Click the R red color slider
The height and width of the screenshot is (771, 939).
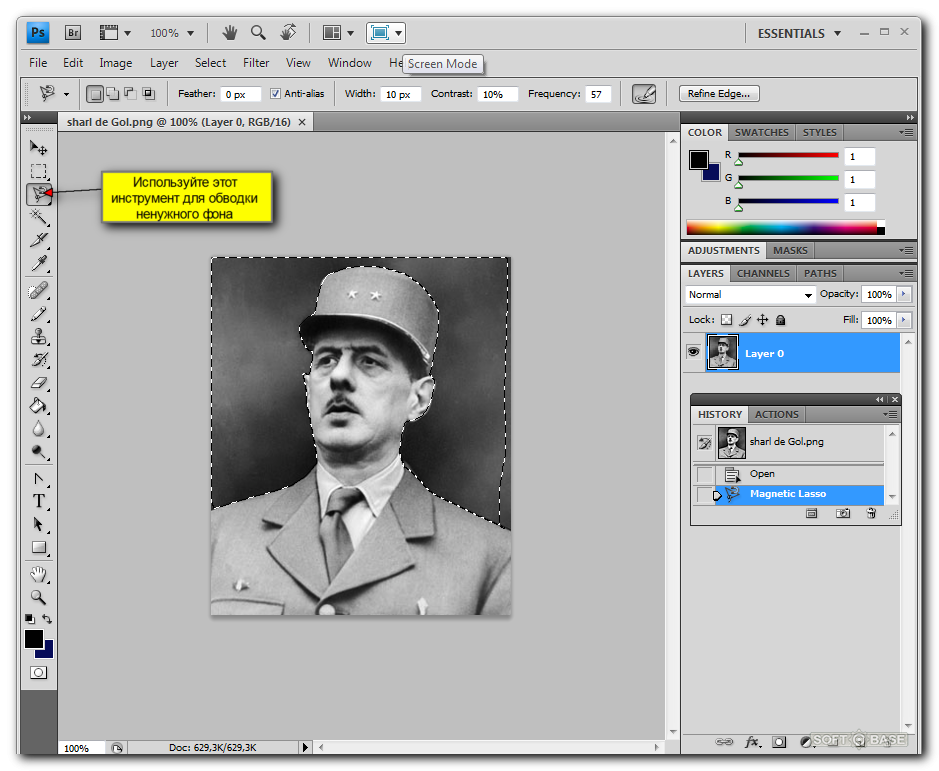coord(788,156)
